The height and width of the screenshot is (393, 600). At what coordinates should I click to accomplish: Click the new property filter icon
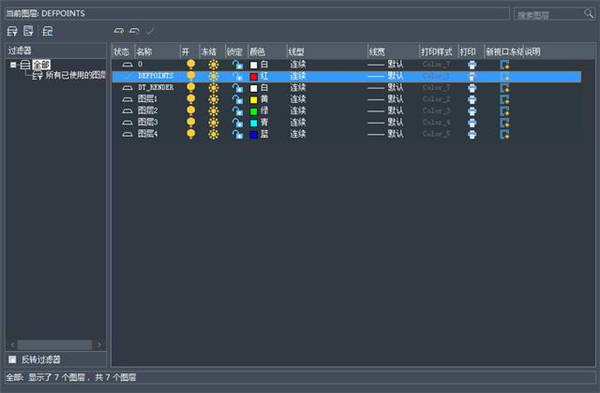(12, 31)
